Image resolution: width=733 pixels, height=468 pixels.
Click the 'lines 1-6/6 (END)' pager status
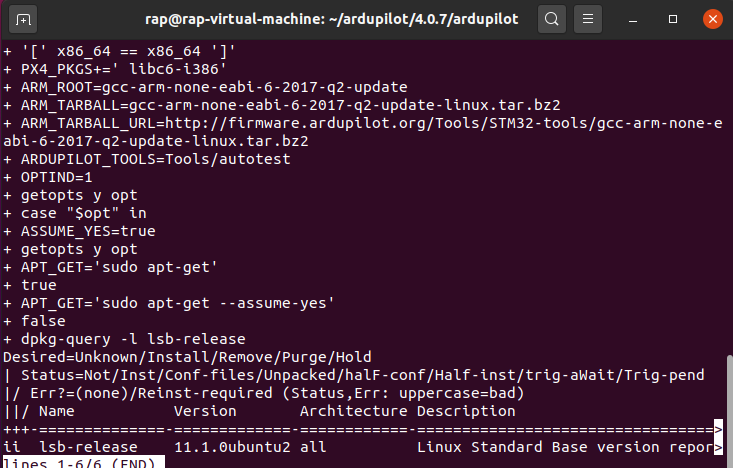[84, 463]
